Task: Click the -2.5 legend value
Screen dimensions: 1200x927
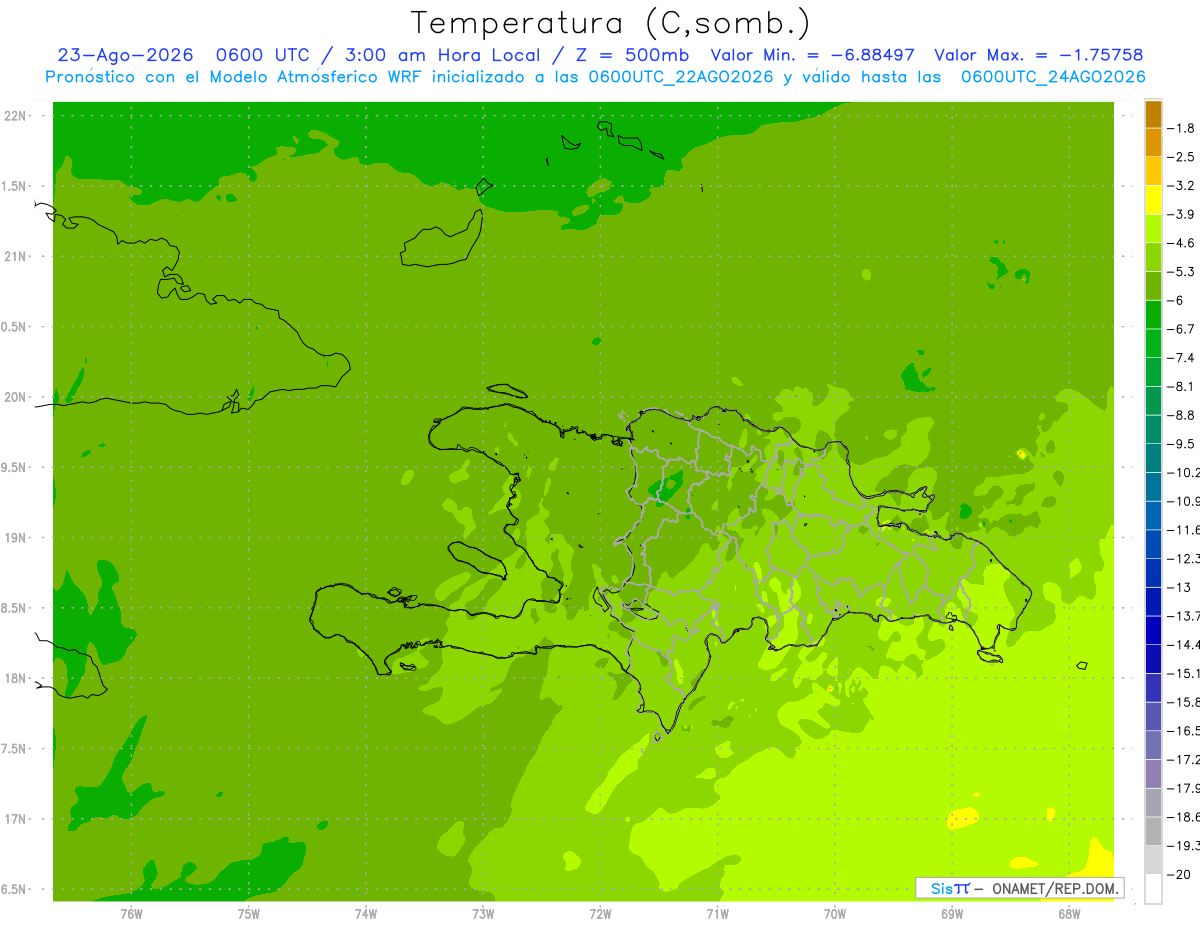Action: pyautogui.click(x=1181, y=157)
